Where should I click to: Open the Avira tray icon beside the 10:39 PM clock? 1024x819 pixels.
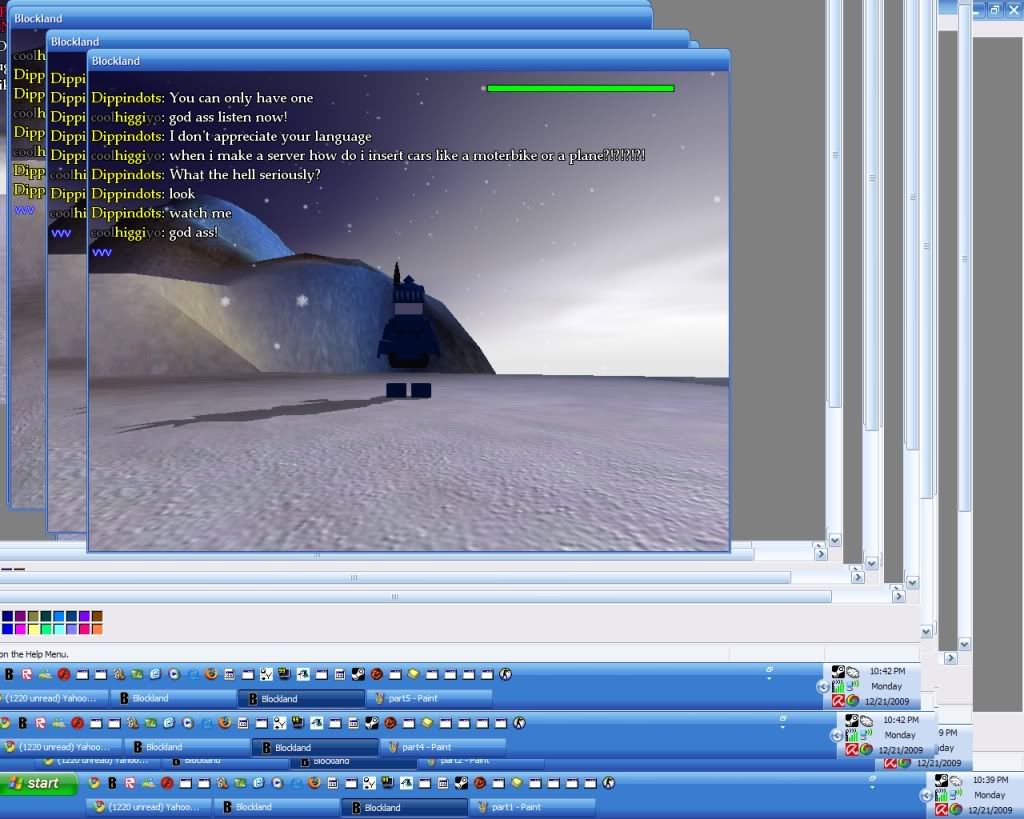[941, 810]
